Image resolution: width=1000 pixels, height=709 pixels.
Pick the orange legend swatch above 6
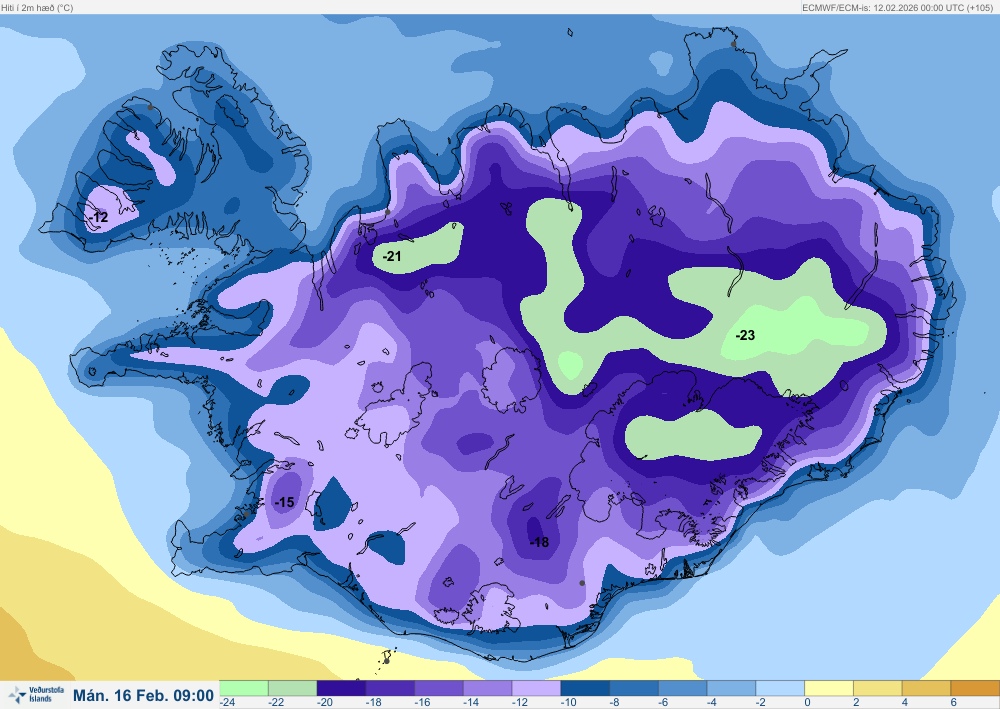tap(975, 688)
